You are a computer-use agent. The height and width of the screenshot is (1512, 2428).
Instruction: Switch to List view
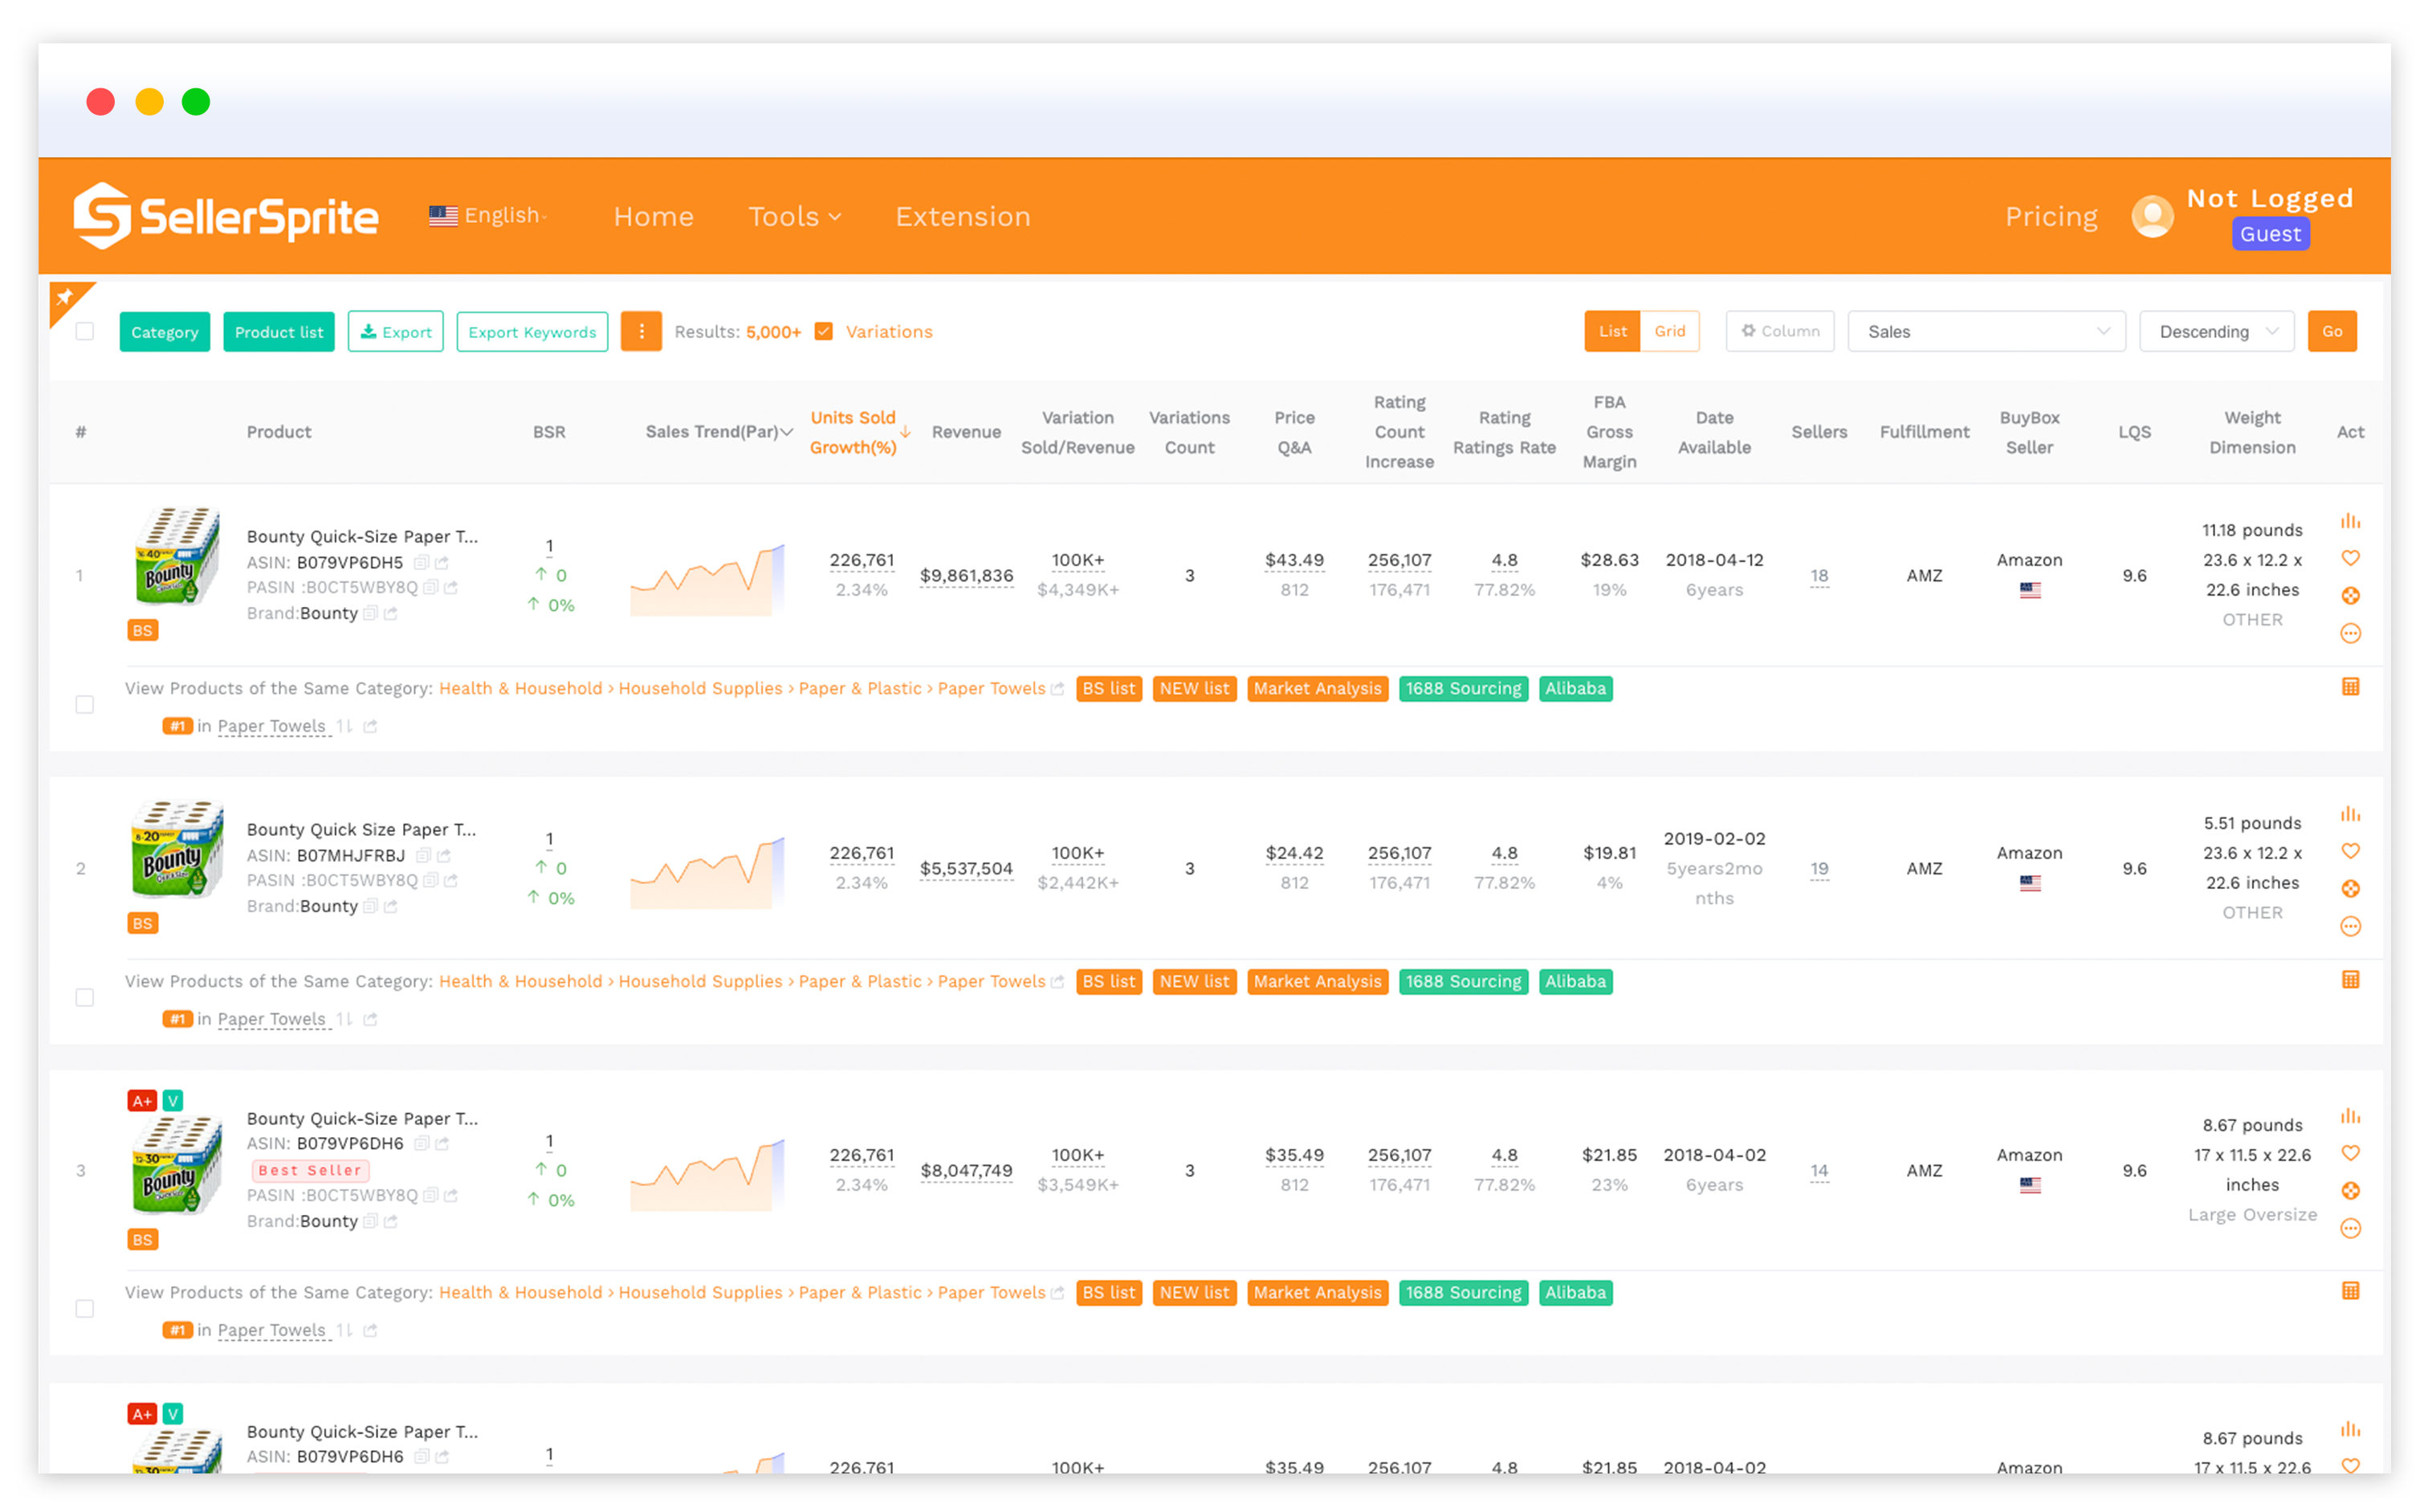[1611, 331]
